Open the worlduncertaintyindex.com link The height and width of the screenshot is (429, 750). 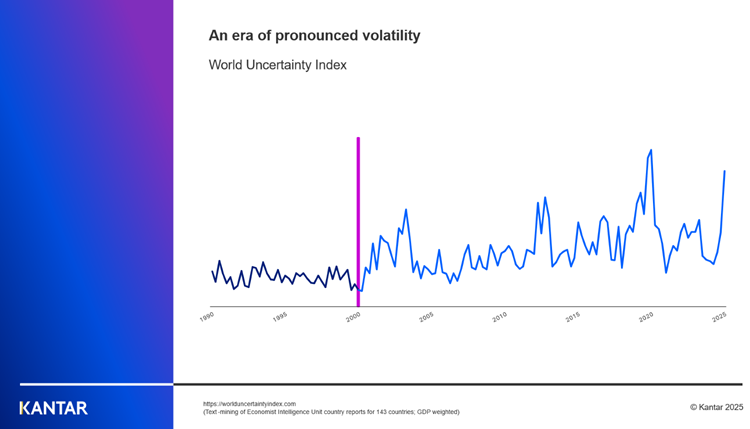249,403
